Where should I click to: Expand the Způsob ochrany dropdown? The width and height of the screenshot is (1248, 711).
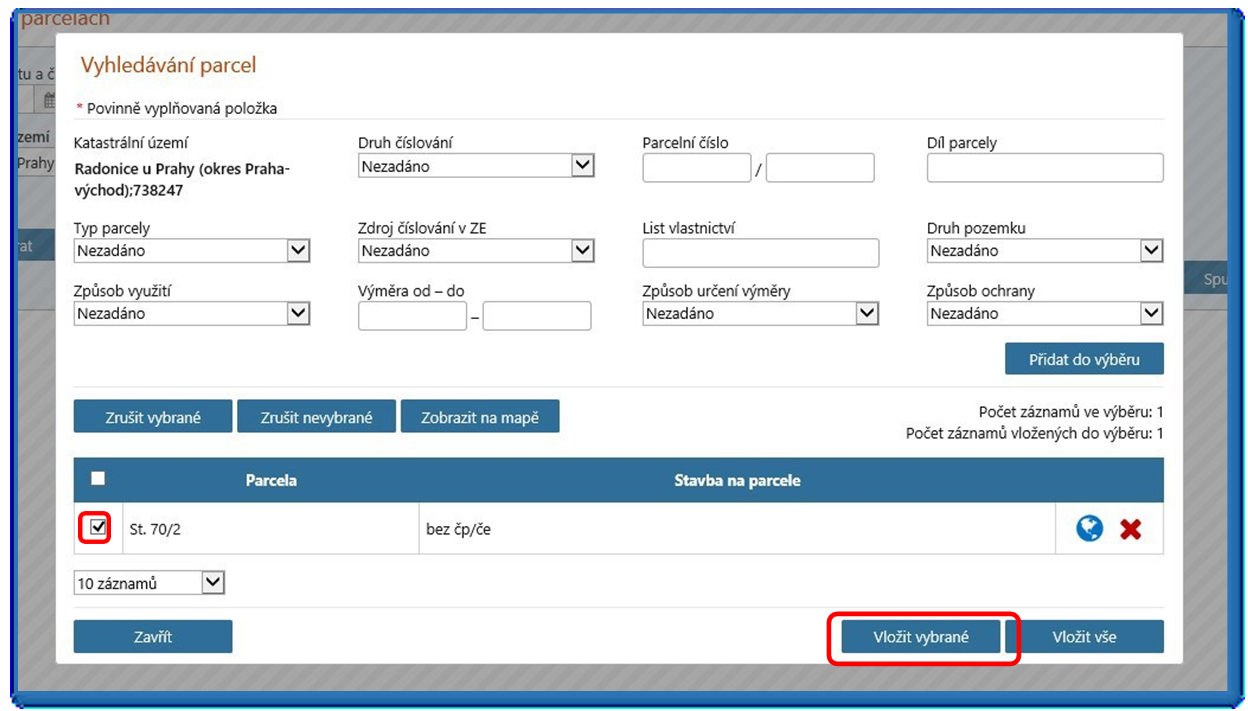click(1044, 314)
